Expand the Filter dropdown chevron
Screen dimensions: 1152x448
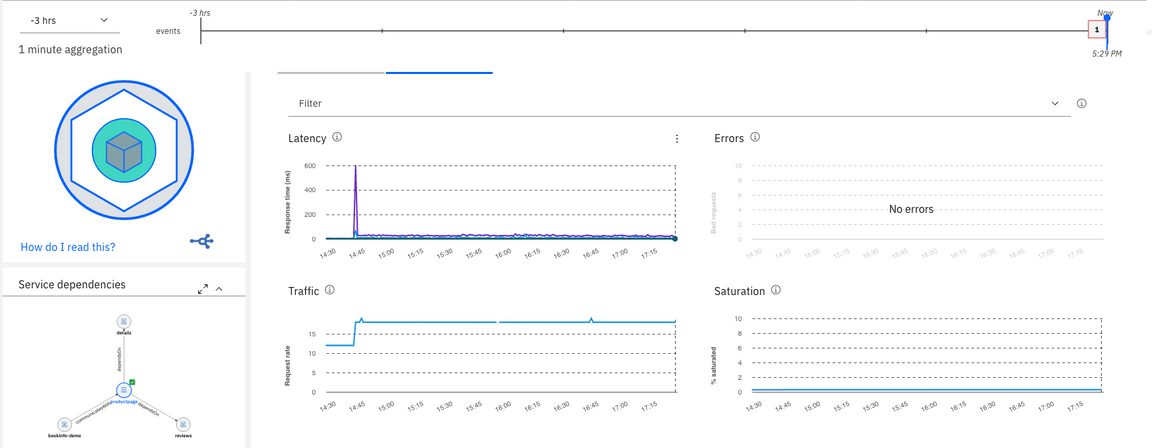[1055, 103]
